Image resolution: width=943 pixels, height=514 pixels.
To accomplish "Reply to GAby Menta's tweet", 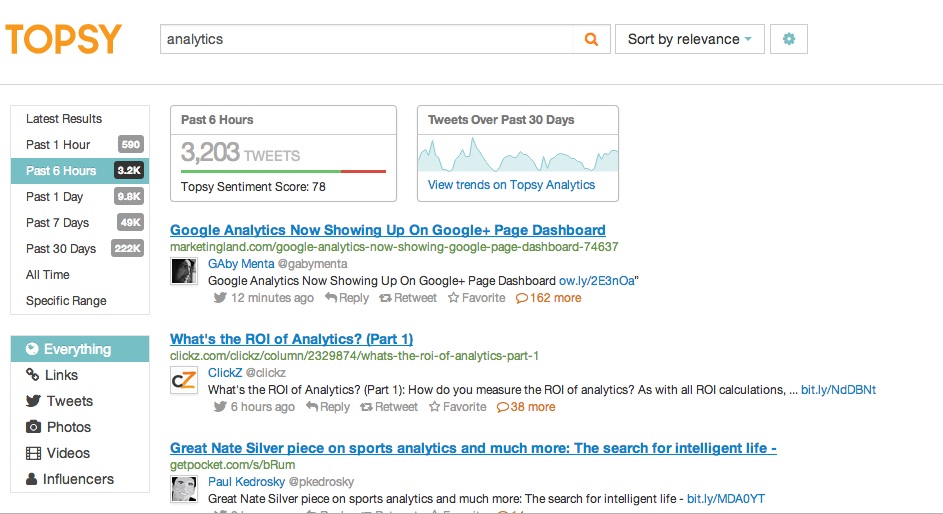I will pyautogui.click(x=347, y=298).
